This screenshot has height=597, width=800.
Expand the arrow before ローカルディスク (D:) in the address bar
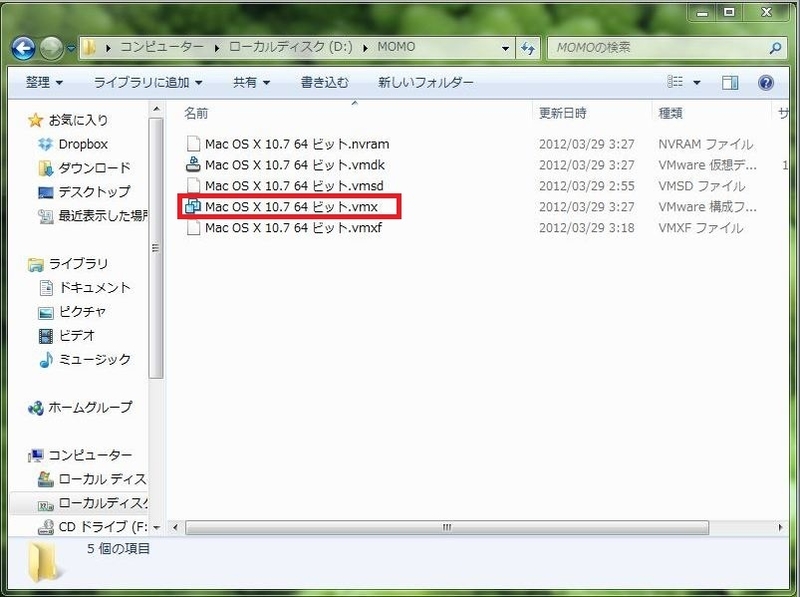pos(216,48)
